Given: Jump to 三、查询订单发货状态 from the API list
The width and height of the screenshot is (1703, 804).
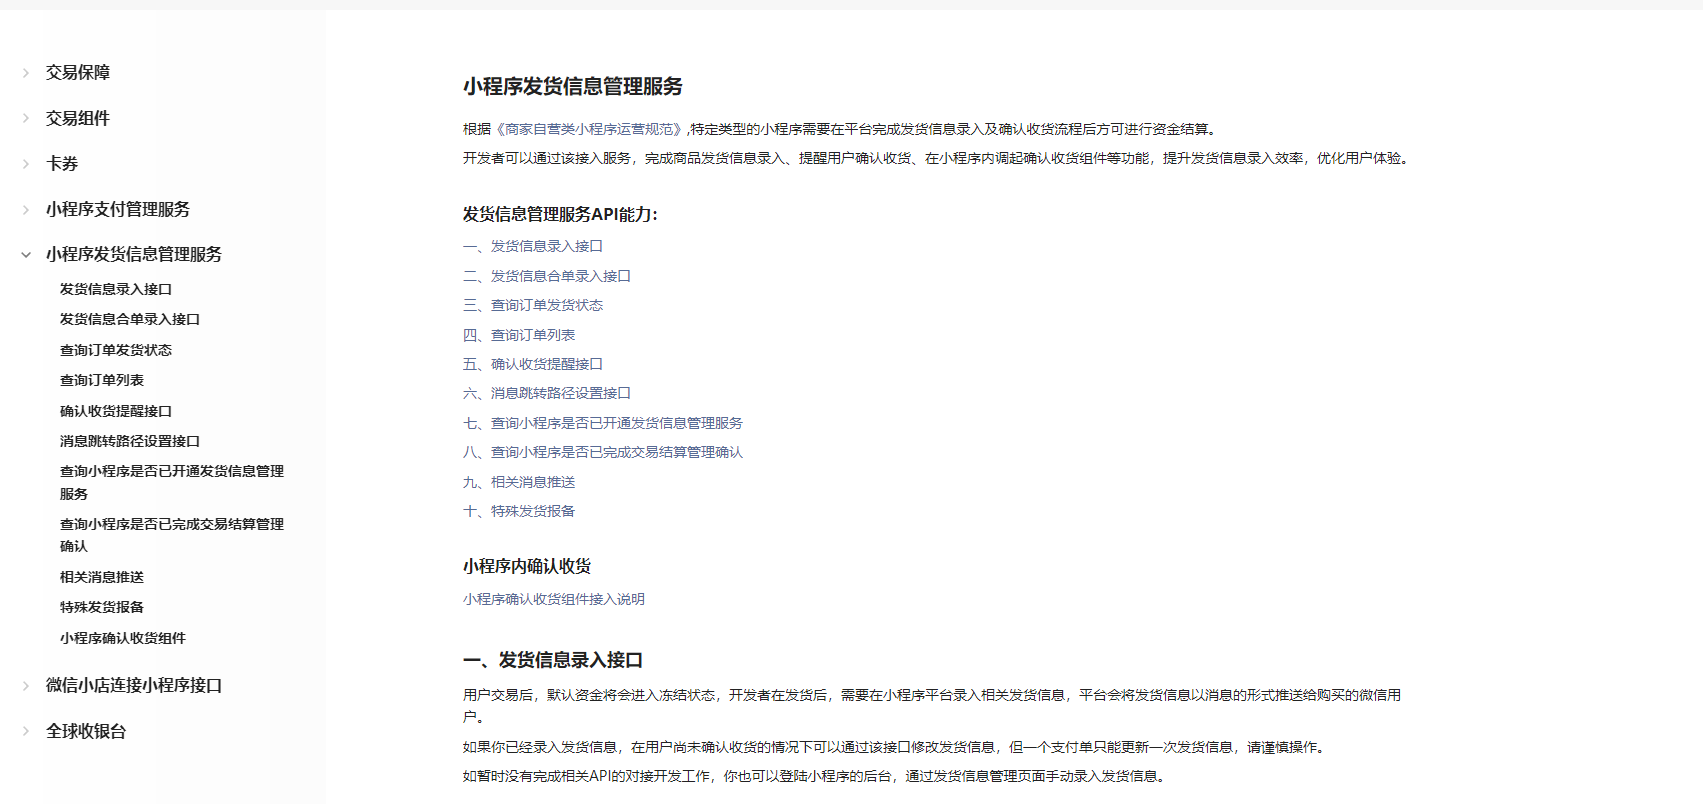Looking at the screenshot, I should [x=533, y=305].
